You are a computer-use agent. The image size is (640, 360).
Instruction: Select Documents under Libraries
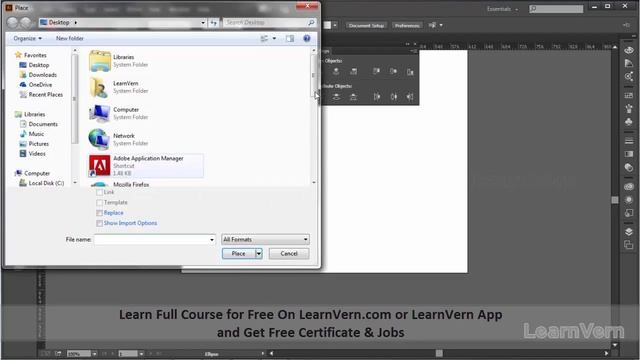[39, 124]
